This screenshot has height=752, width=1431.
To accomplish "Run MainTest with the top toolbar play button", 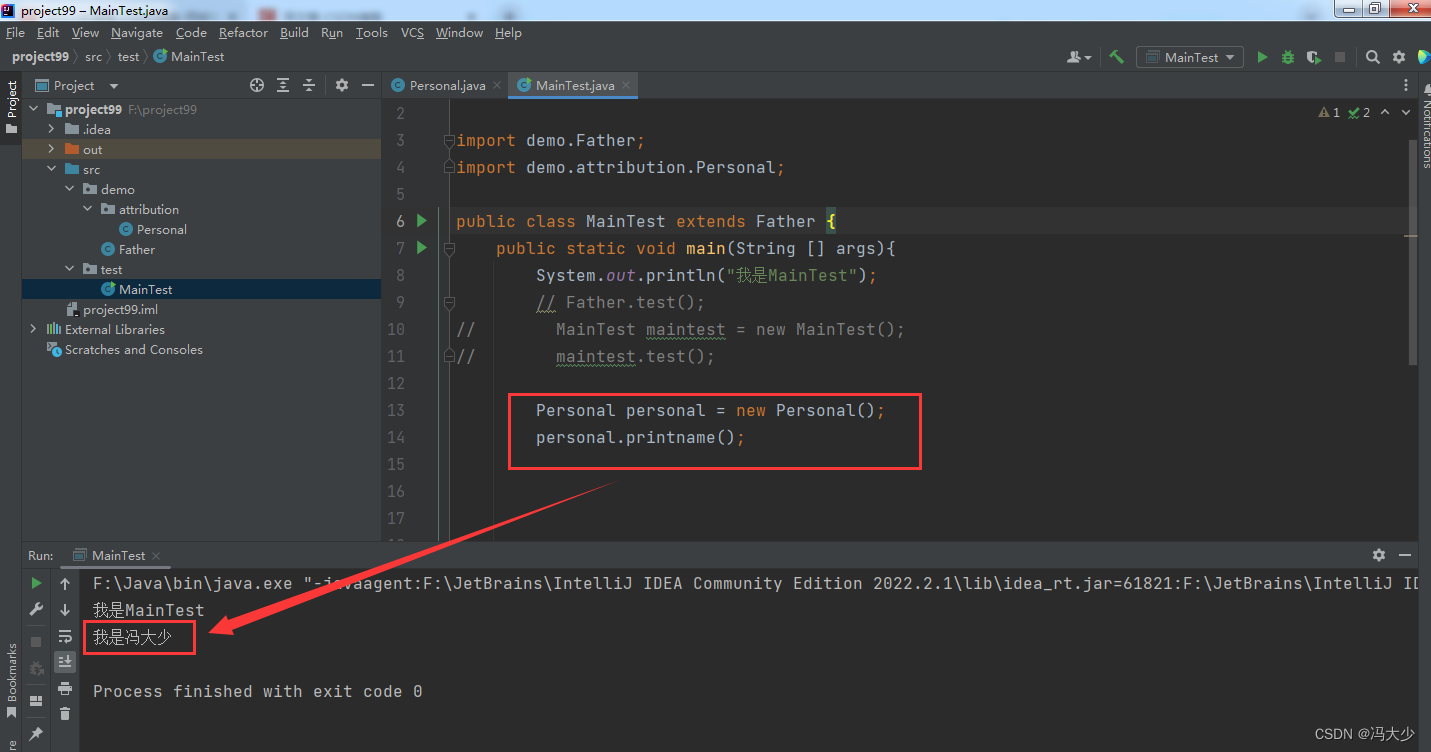I will pyautogui.click(x=1262, y=57).
